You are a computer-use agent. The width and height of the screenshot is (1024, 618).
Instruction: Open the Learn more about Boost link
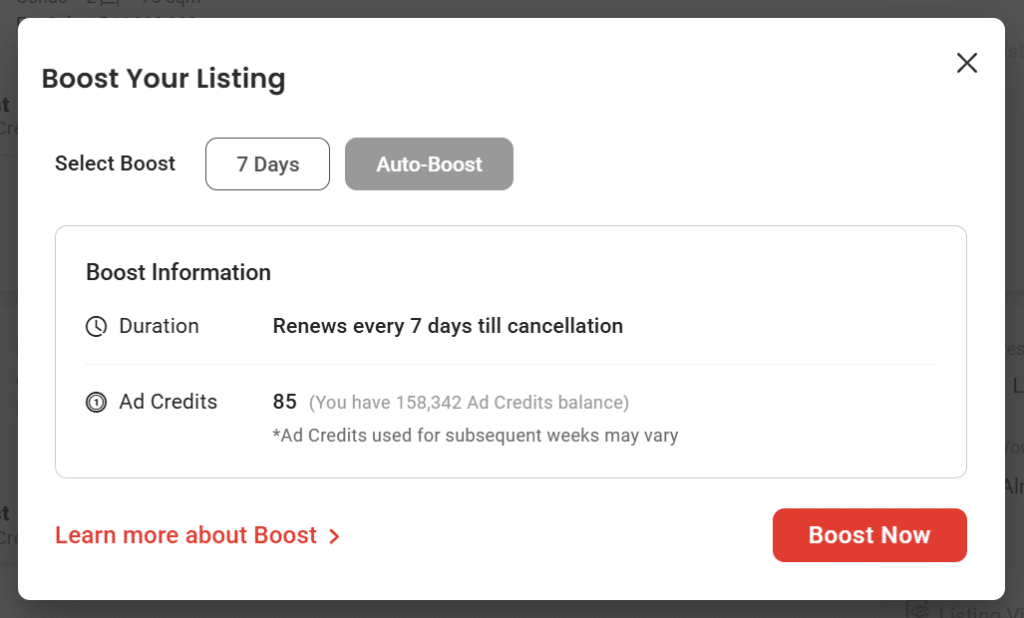186,536
